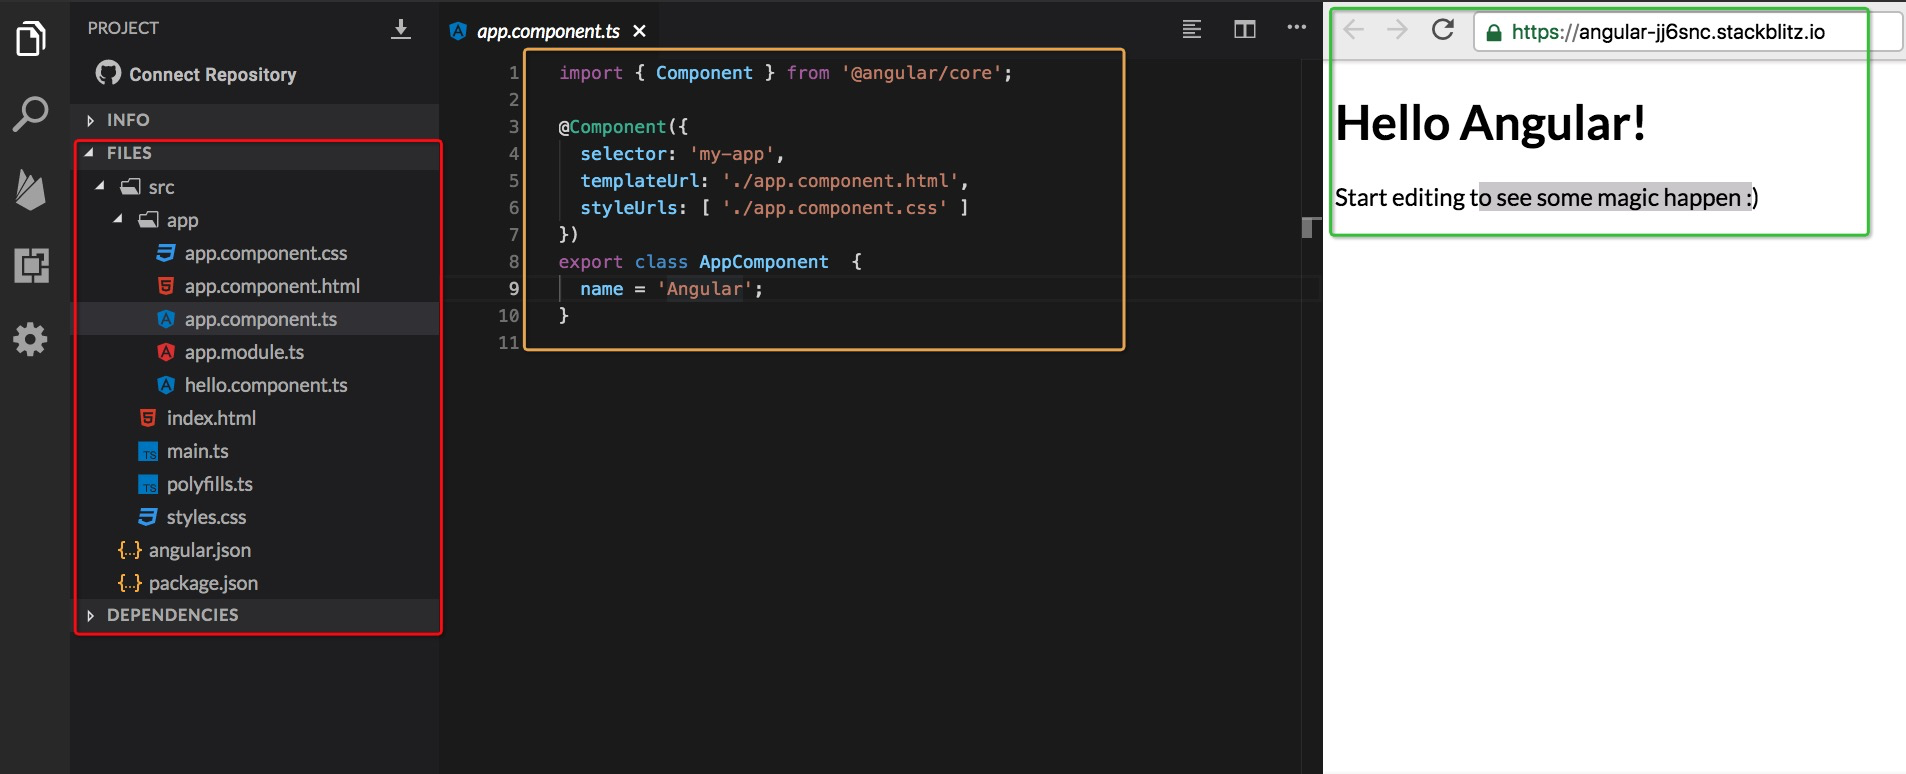Open the Settings gear sidebar icon
The height and width of the screenshot is (774, 1906).
(31, 340)
